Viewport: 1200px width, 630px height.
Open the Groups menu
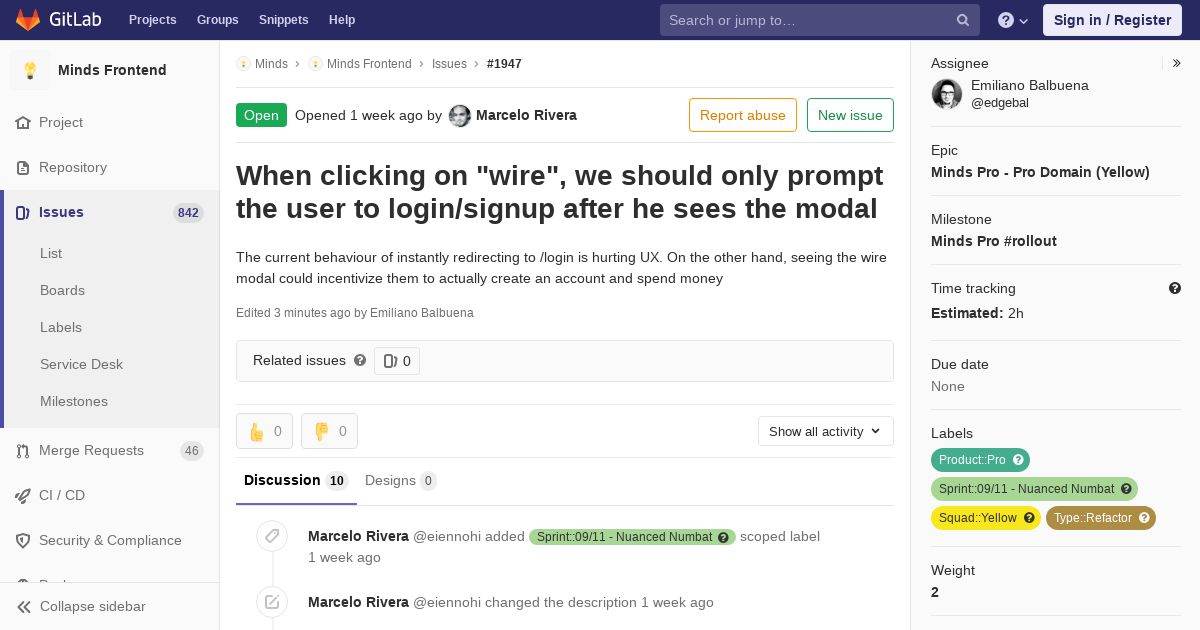217,20
